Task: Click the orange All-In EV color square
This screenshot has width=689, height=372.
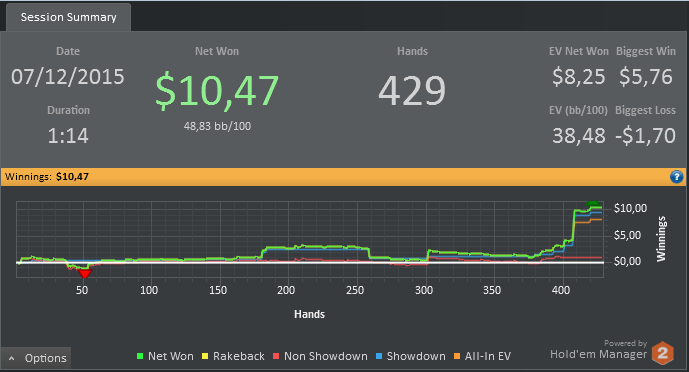Action: click(x=457, y=356)
